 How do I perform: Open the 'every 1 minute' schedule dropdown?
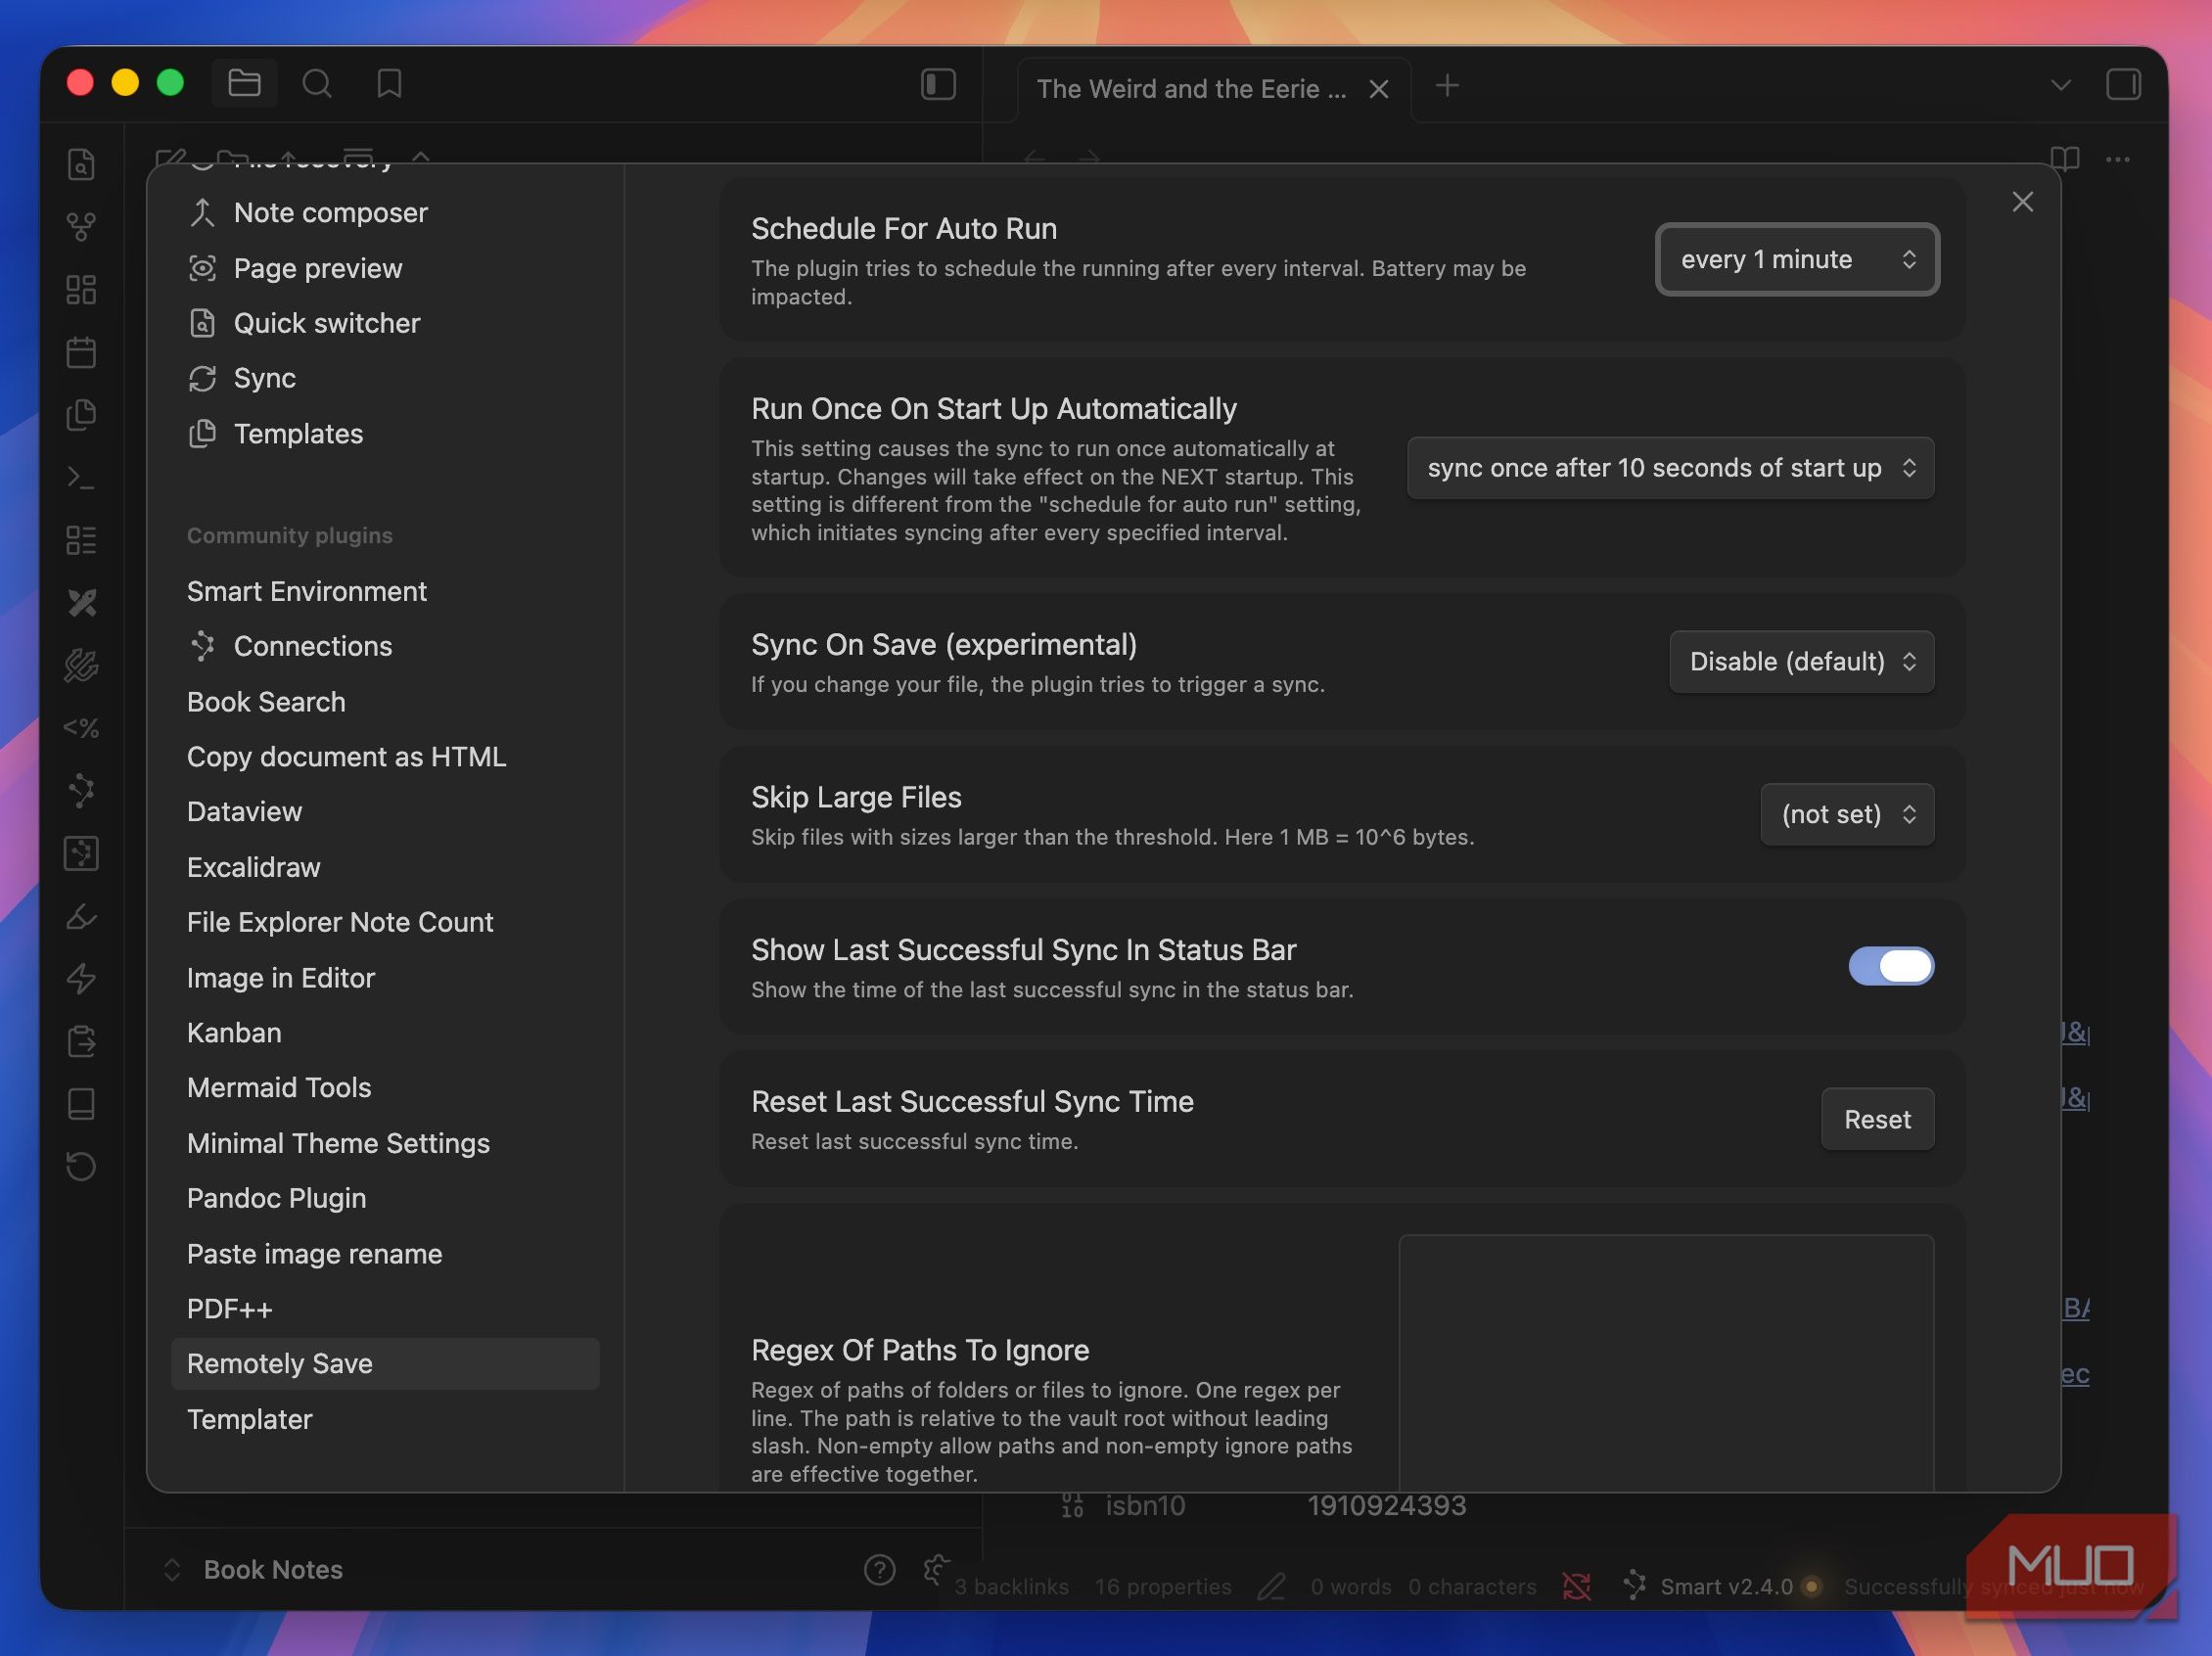[1797, 259]
